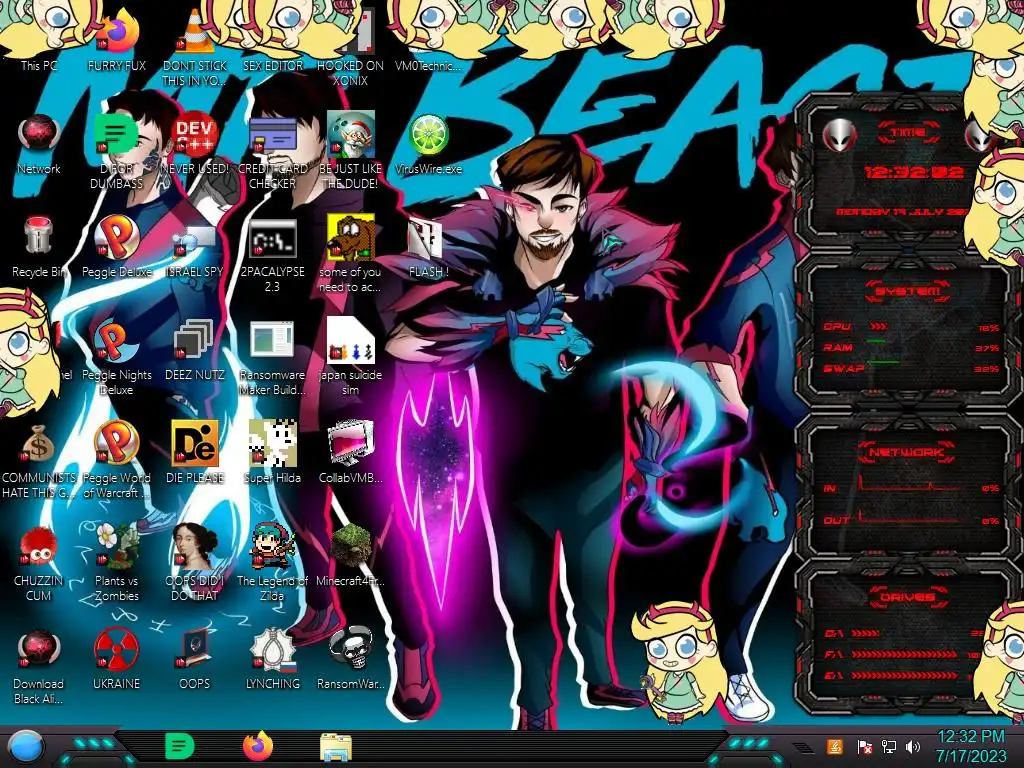Open the Super Hilda desktop icon
This screenshot has width=1024, height=768.
272,452
